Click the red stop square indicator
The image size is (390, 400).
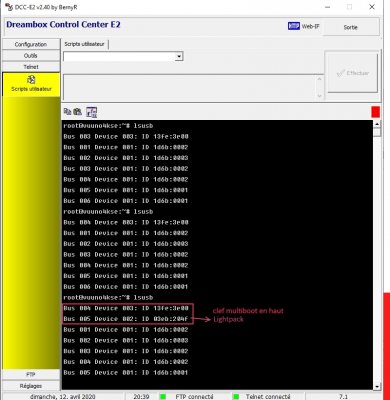[376, 112]
